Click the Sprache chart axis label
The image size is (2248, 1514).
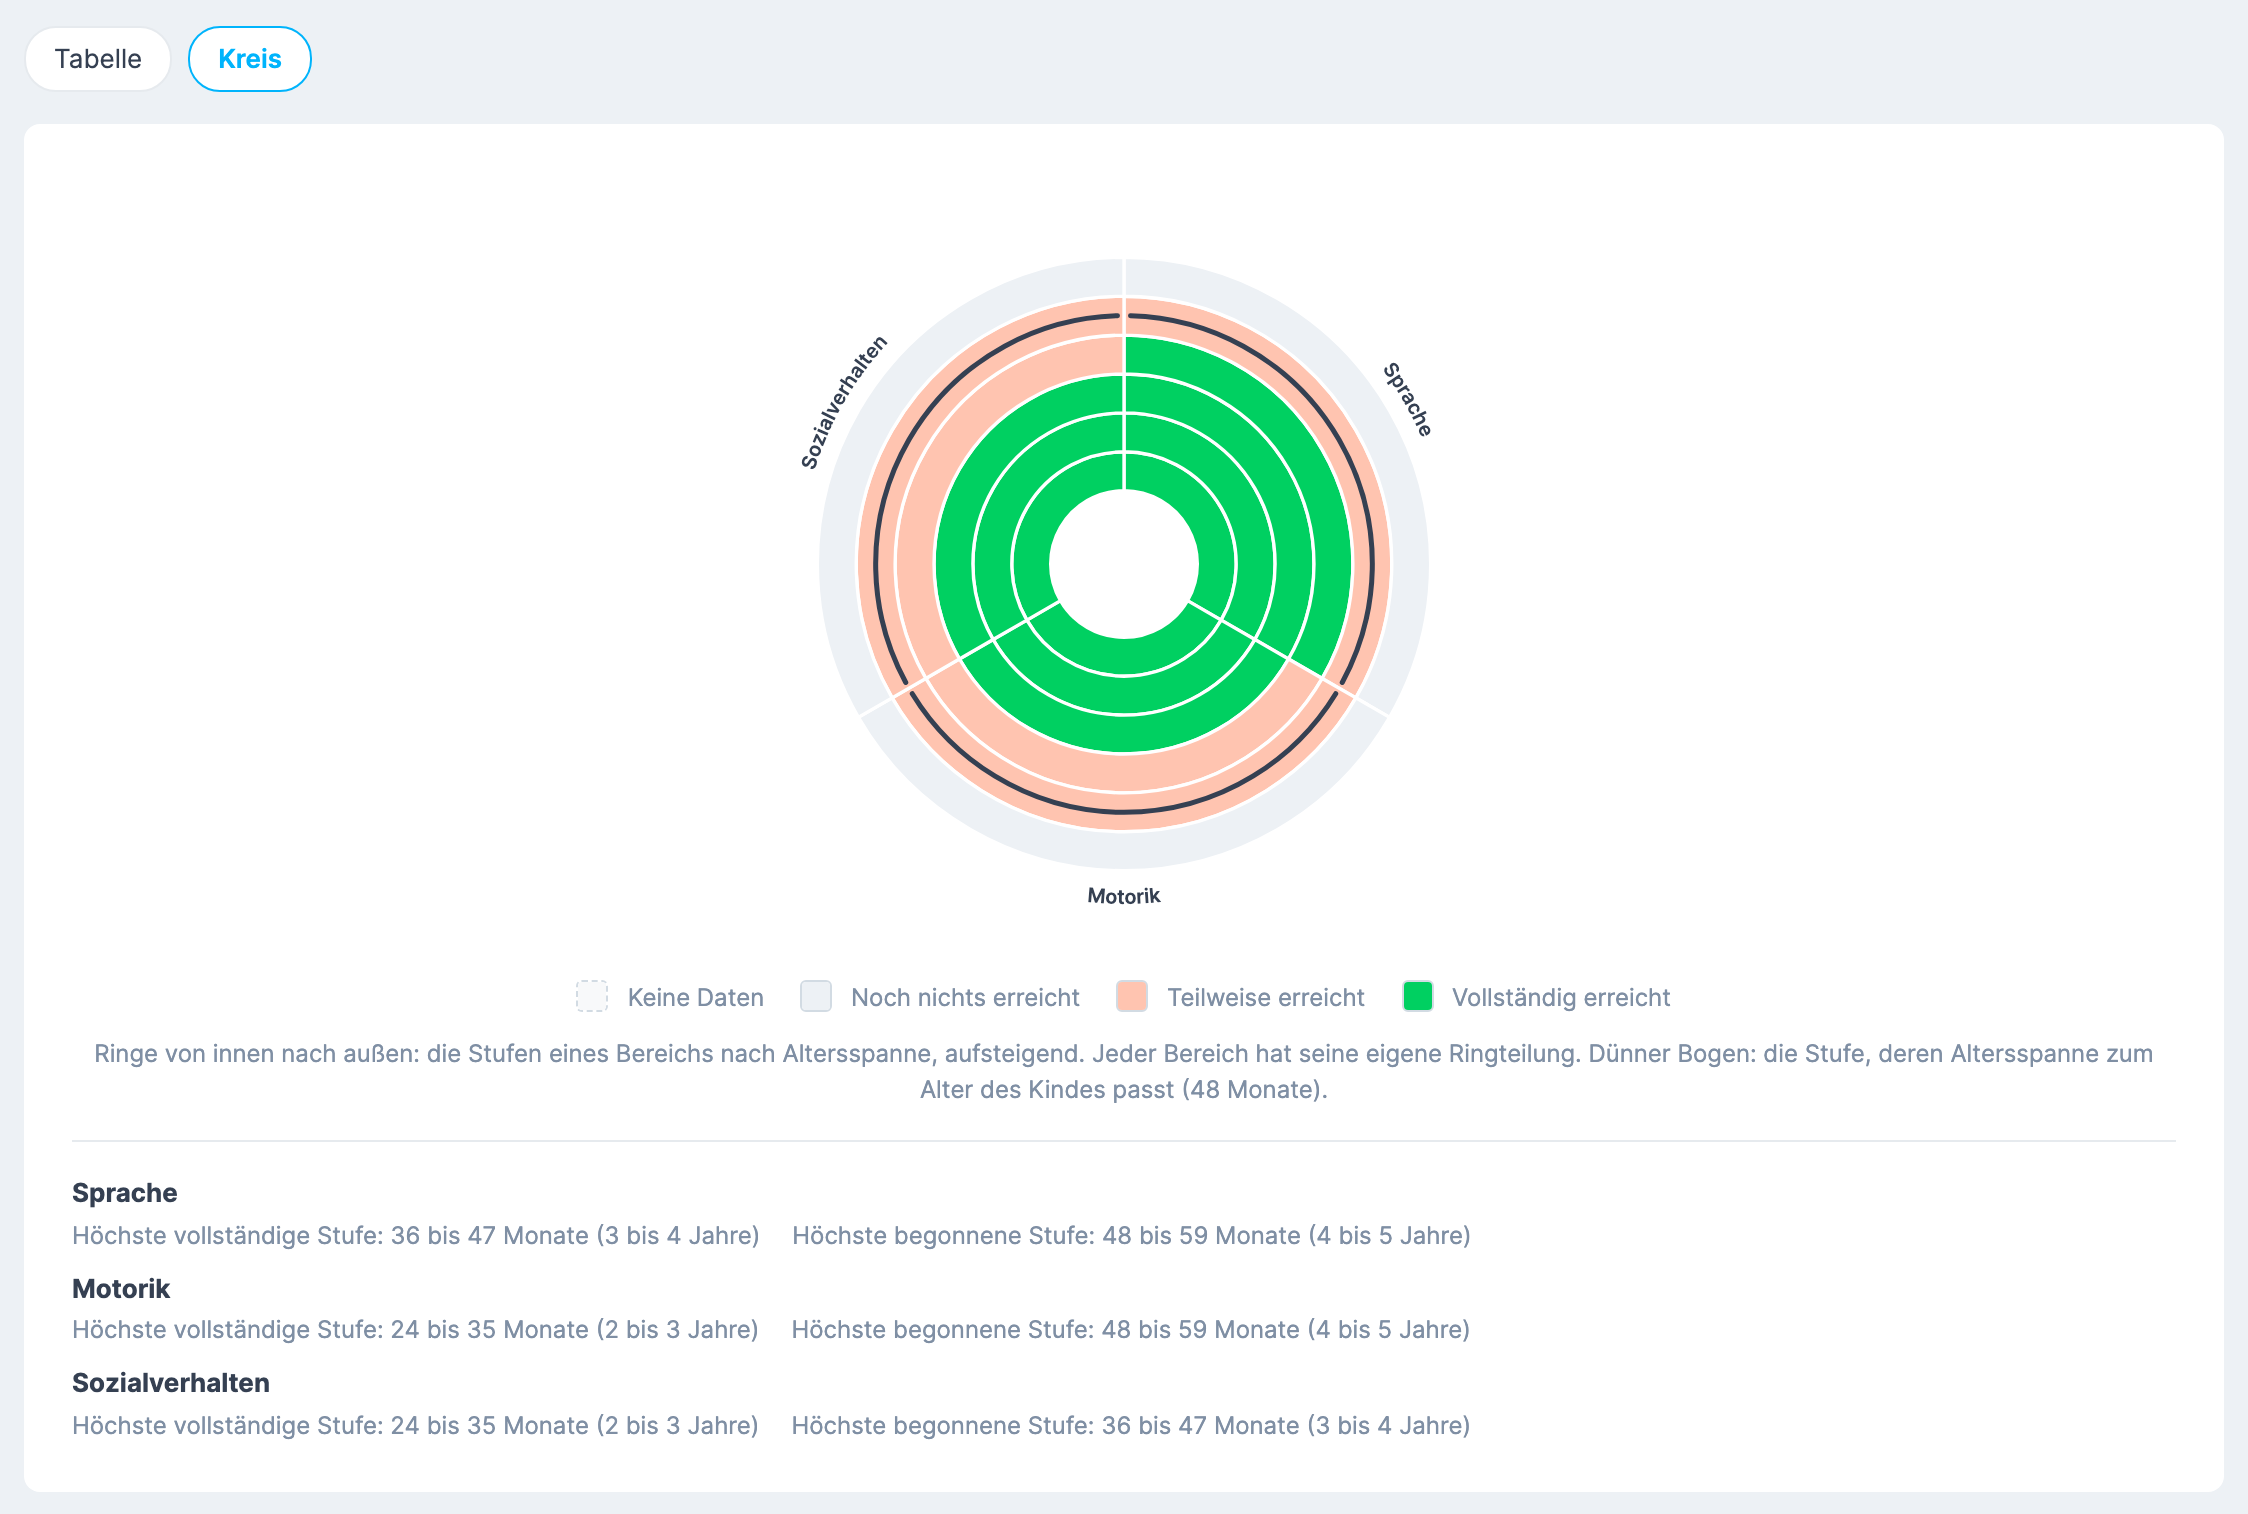(x=1407, y=399)
